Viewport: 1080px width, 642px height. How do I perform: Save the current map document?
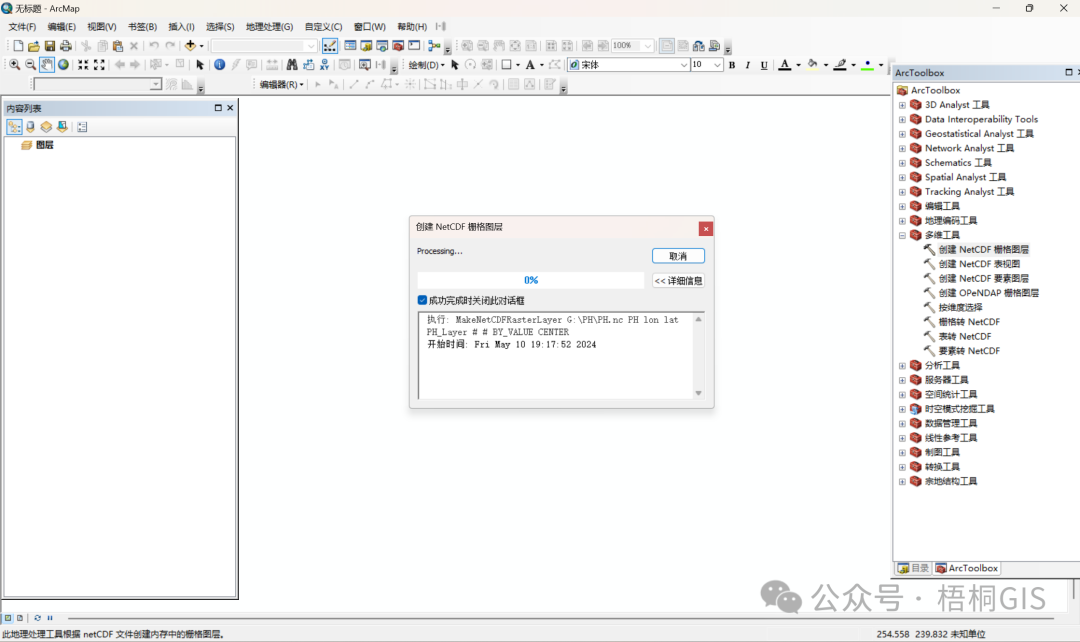(50, 46)
